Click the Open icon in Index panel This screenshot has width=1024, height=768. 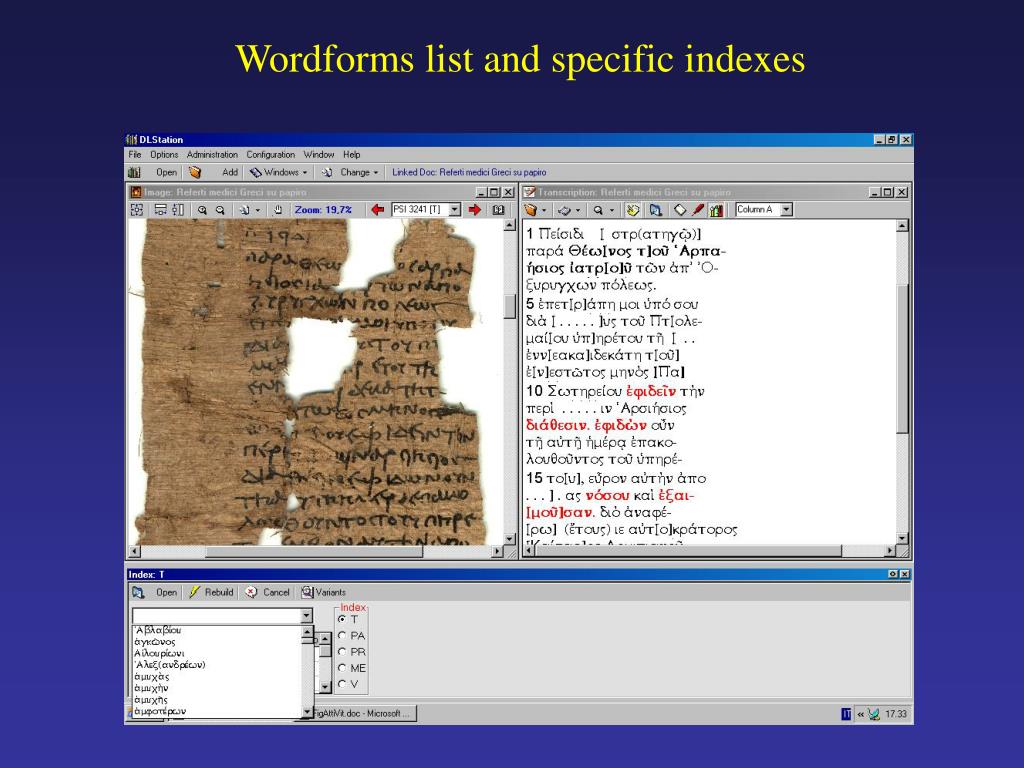tap(138, 592)
